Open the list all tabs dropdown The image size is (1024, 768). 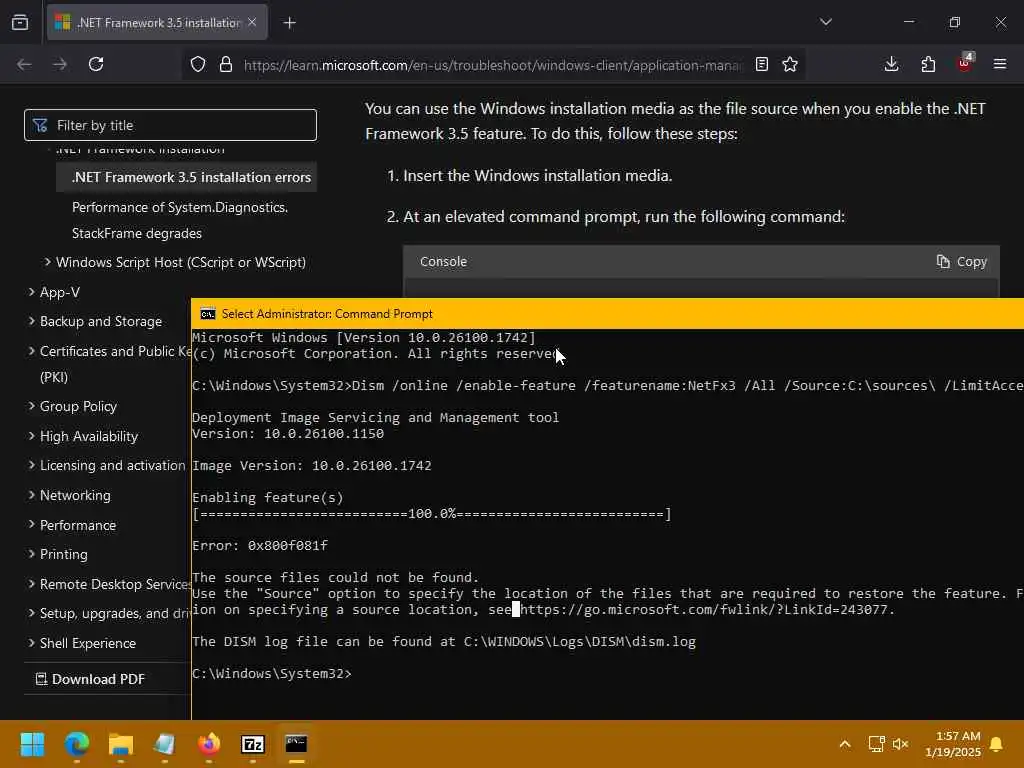click(x=825, y=22)
